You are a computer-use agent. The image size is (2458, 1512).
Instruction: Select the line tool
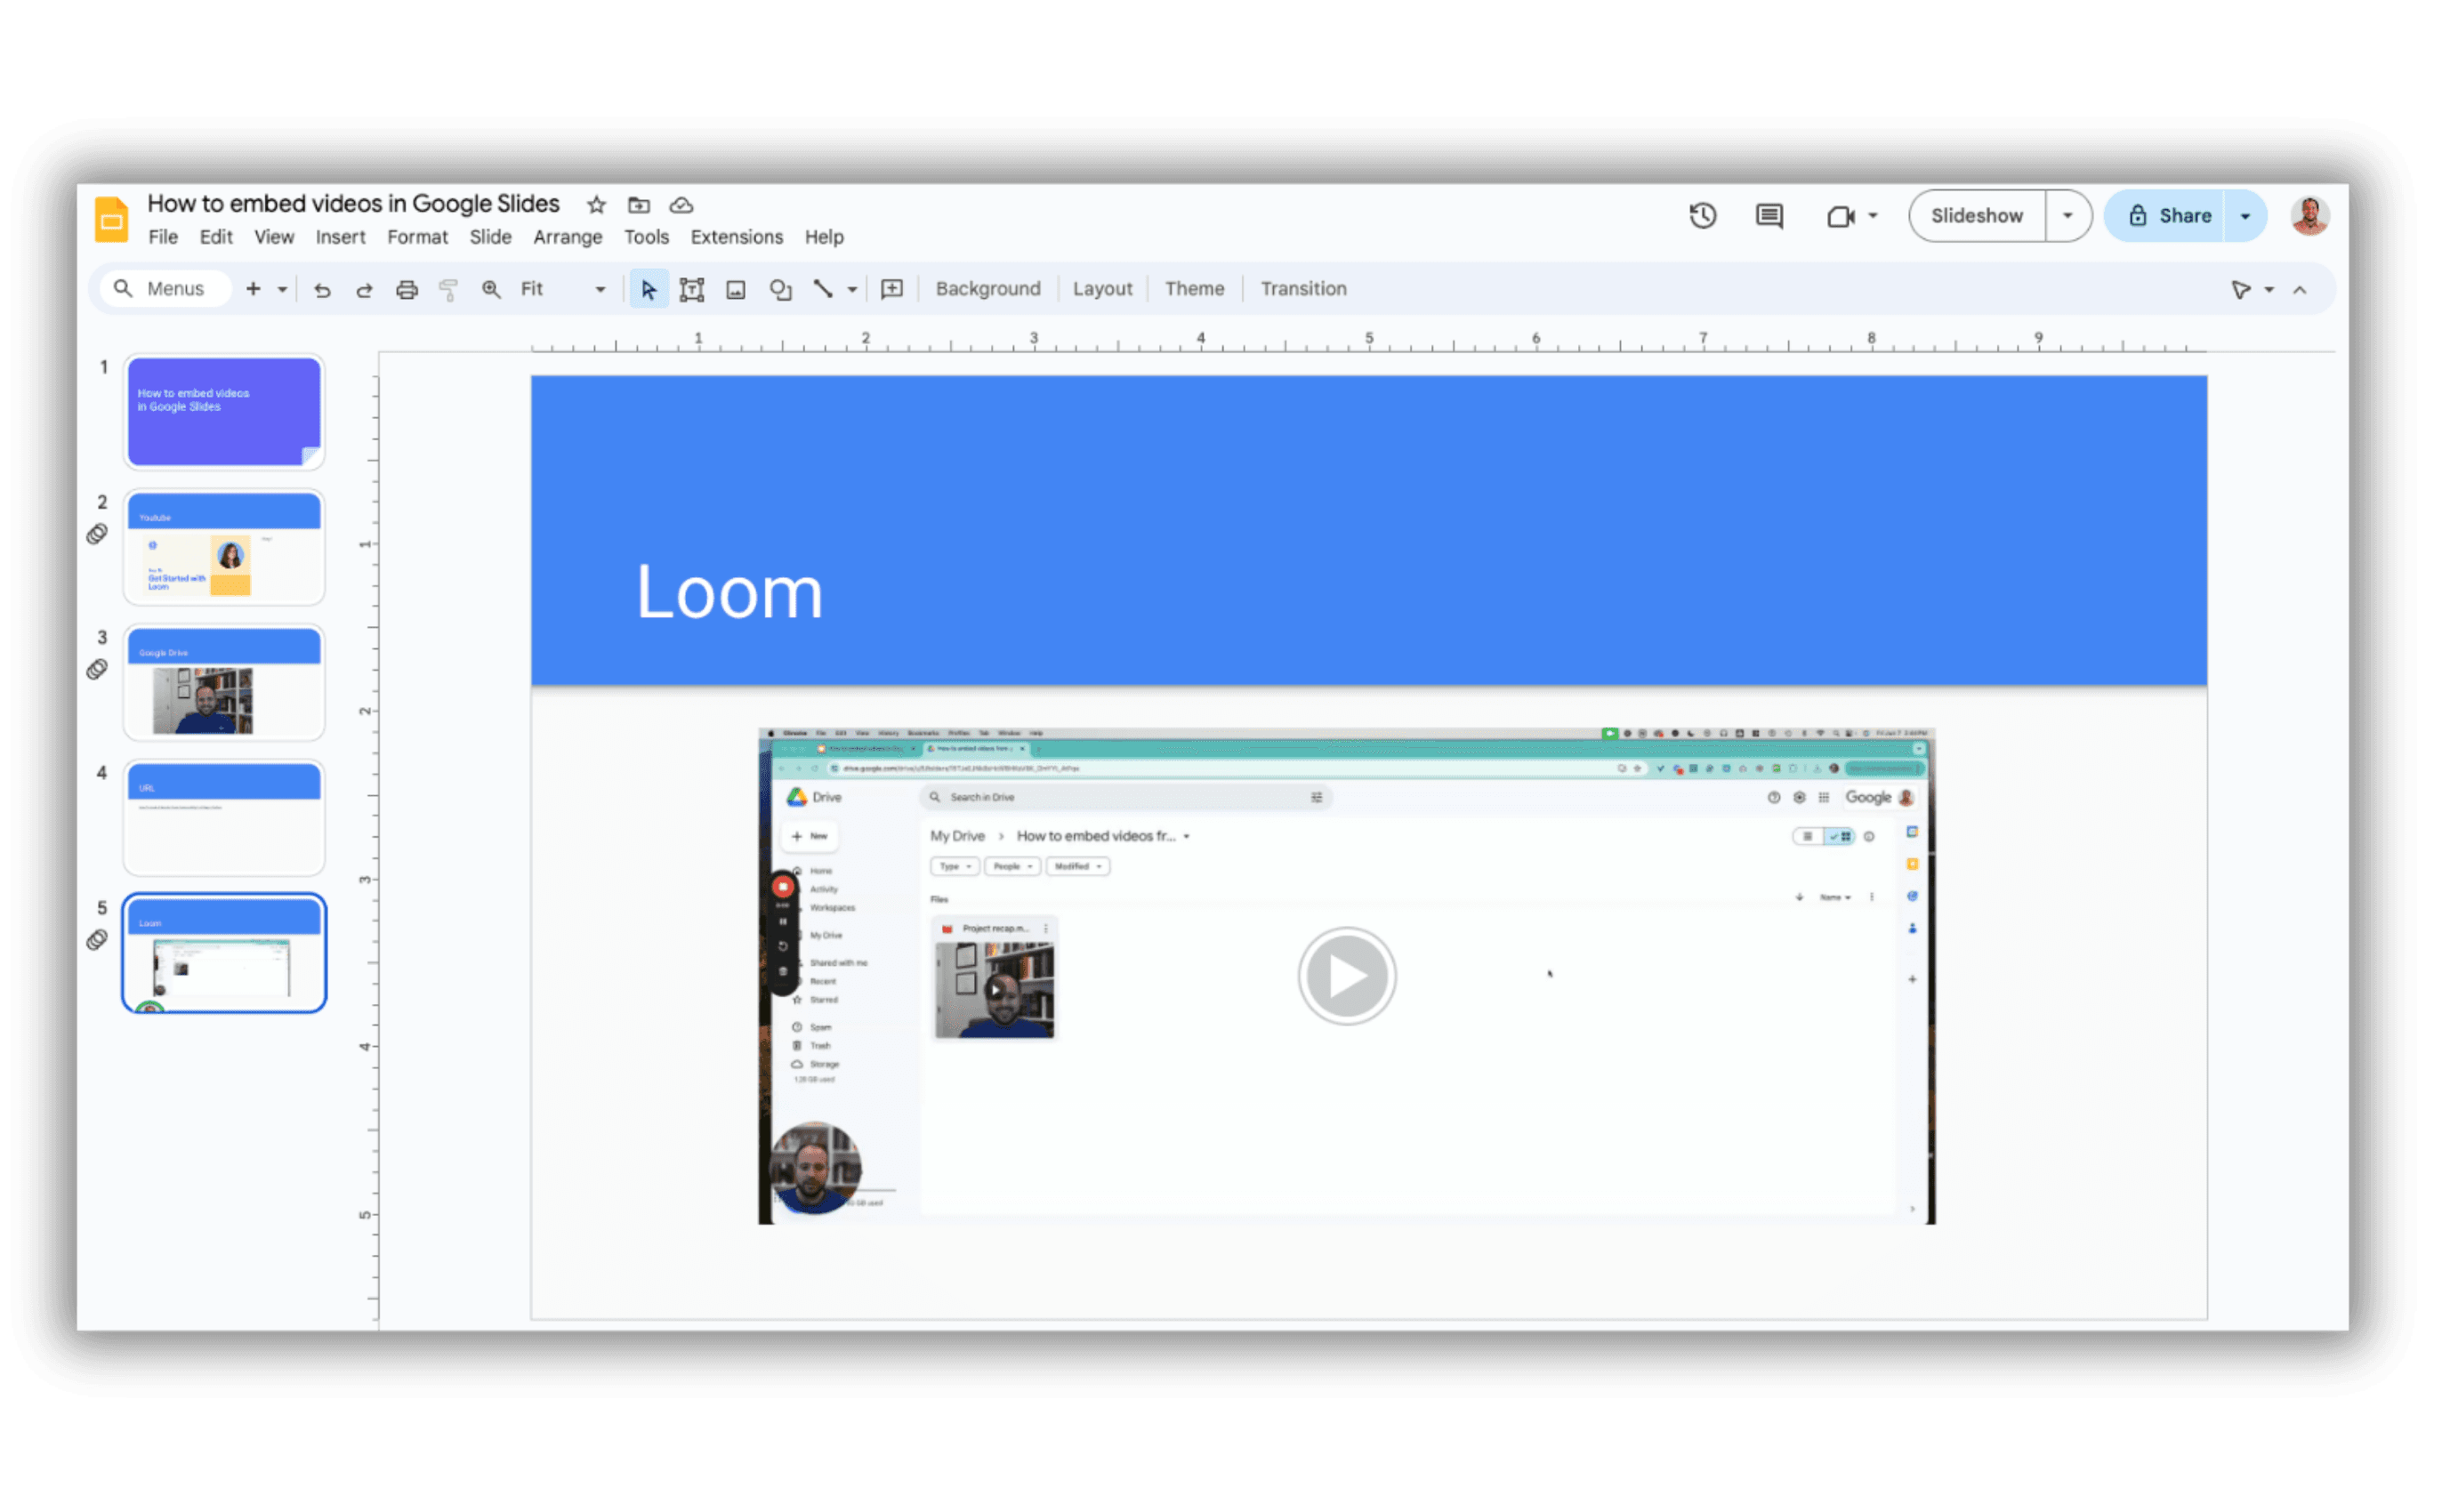(823, 289)
